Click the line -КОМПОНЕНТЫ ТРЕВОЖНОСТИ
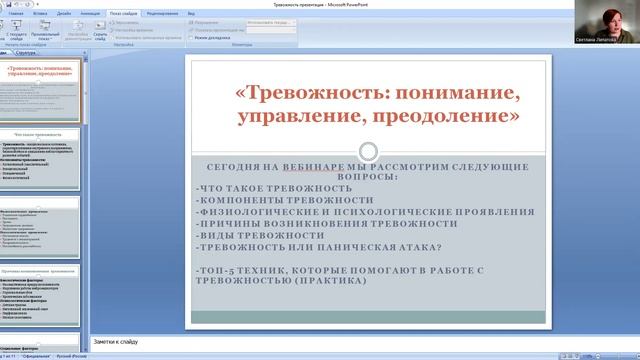 click(284, 200)
